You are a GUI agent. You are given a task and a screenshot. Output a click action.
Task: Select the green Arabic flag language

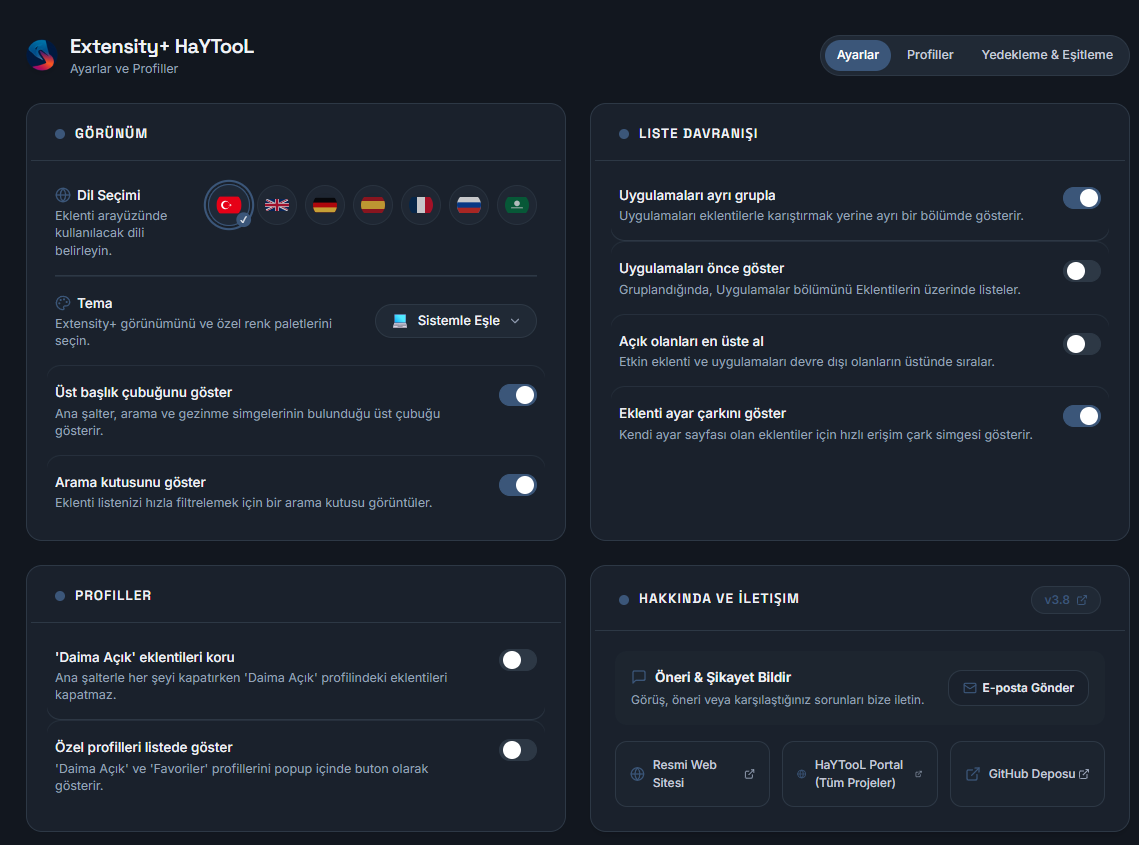point(516,205)
